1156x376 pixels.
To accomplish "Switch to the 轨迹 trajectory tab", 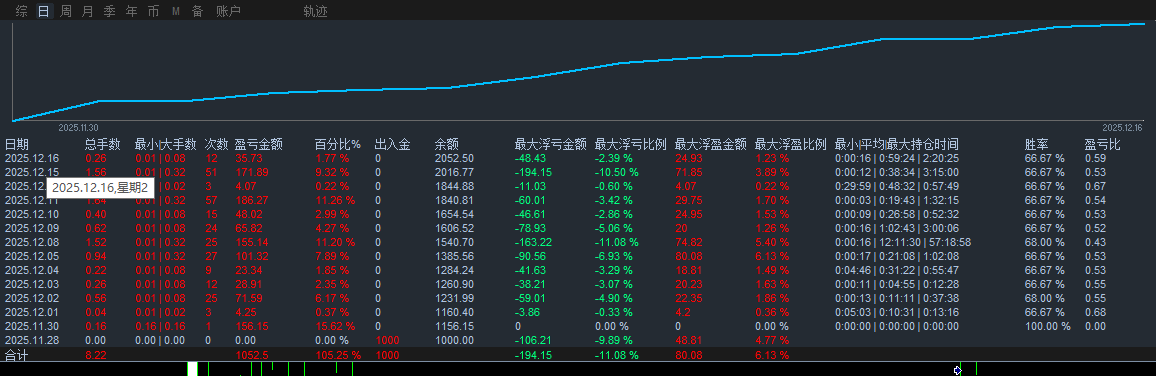I will (316, 11).
